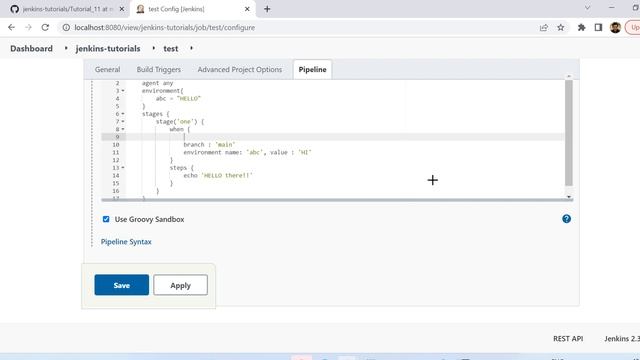Click the echo 'HELLO there!!' line
The image size is (640, 360).
click(x=218, y=176)
